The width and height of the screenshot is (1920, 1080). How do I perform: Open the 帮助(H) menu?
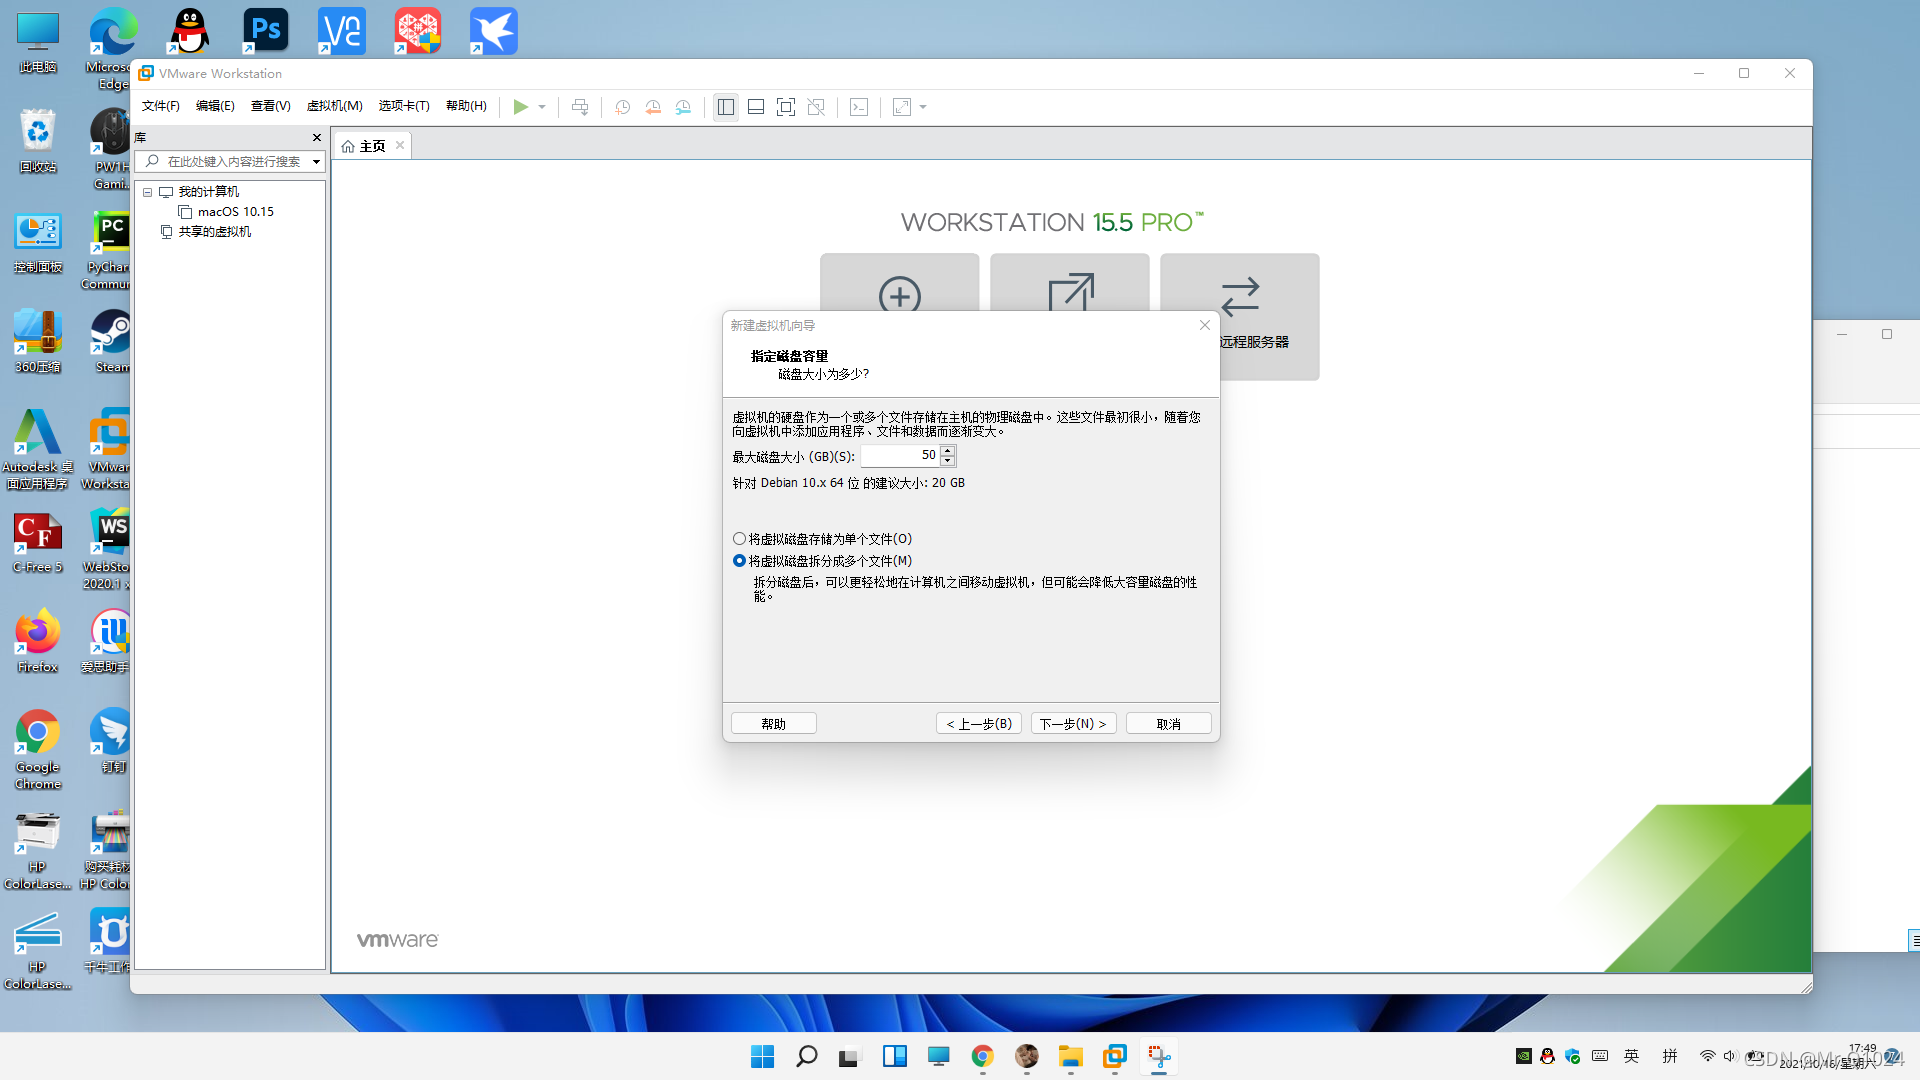[466, 106]
